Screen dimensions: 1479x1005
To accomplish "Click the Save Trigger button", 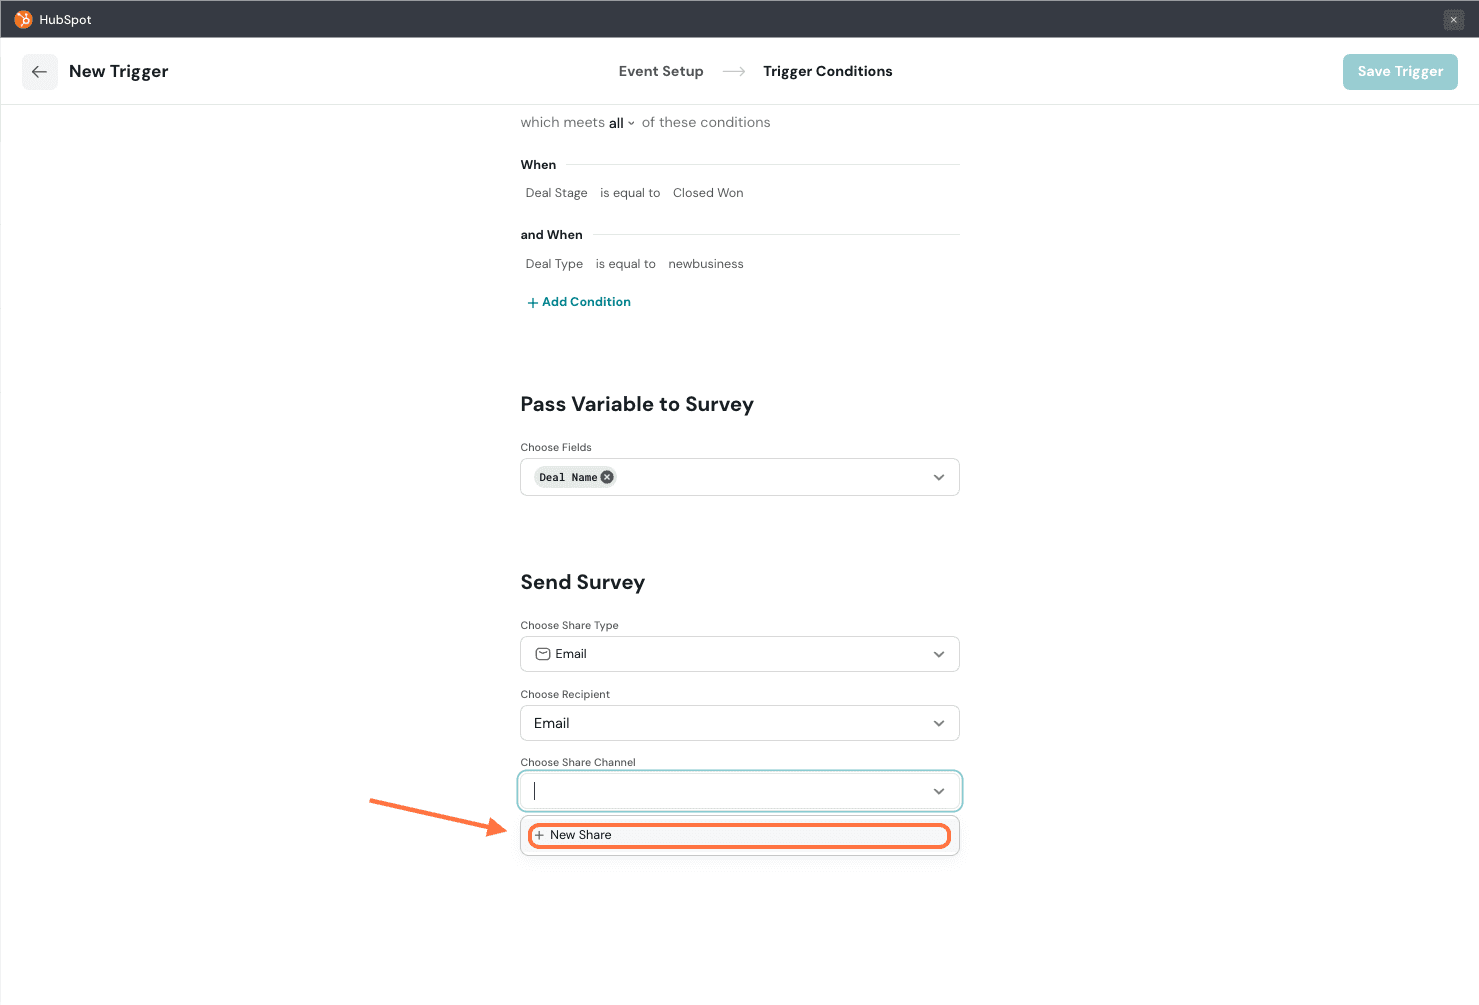I will pyautogui.click(x=1399, y=71).
